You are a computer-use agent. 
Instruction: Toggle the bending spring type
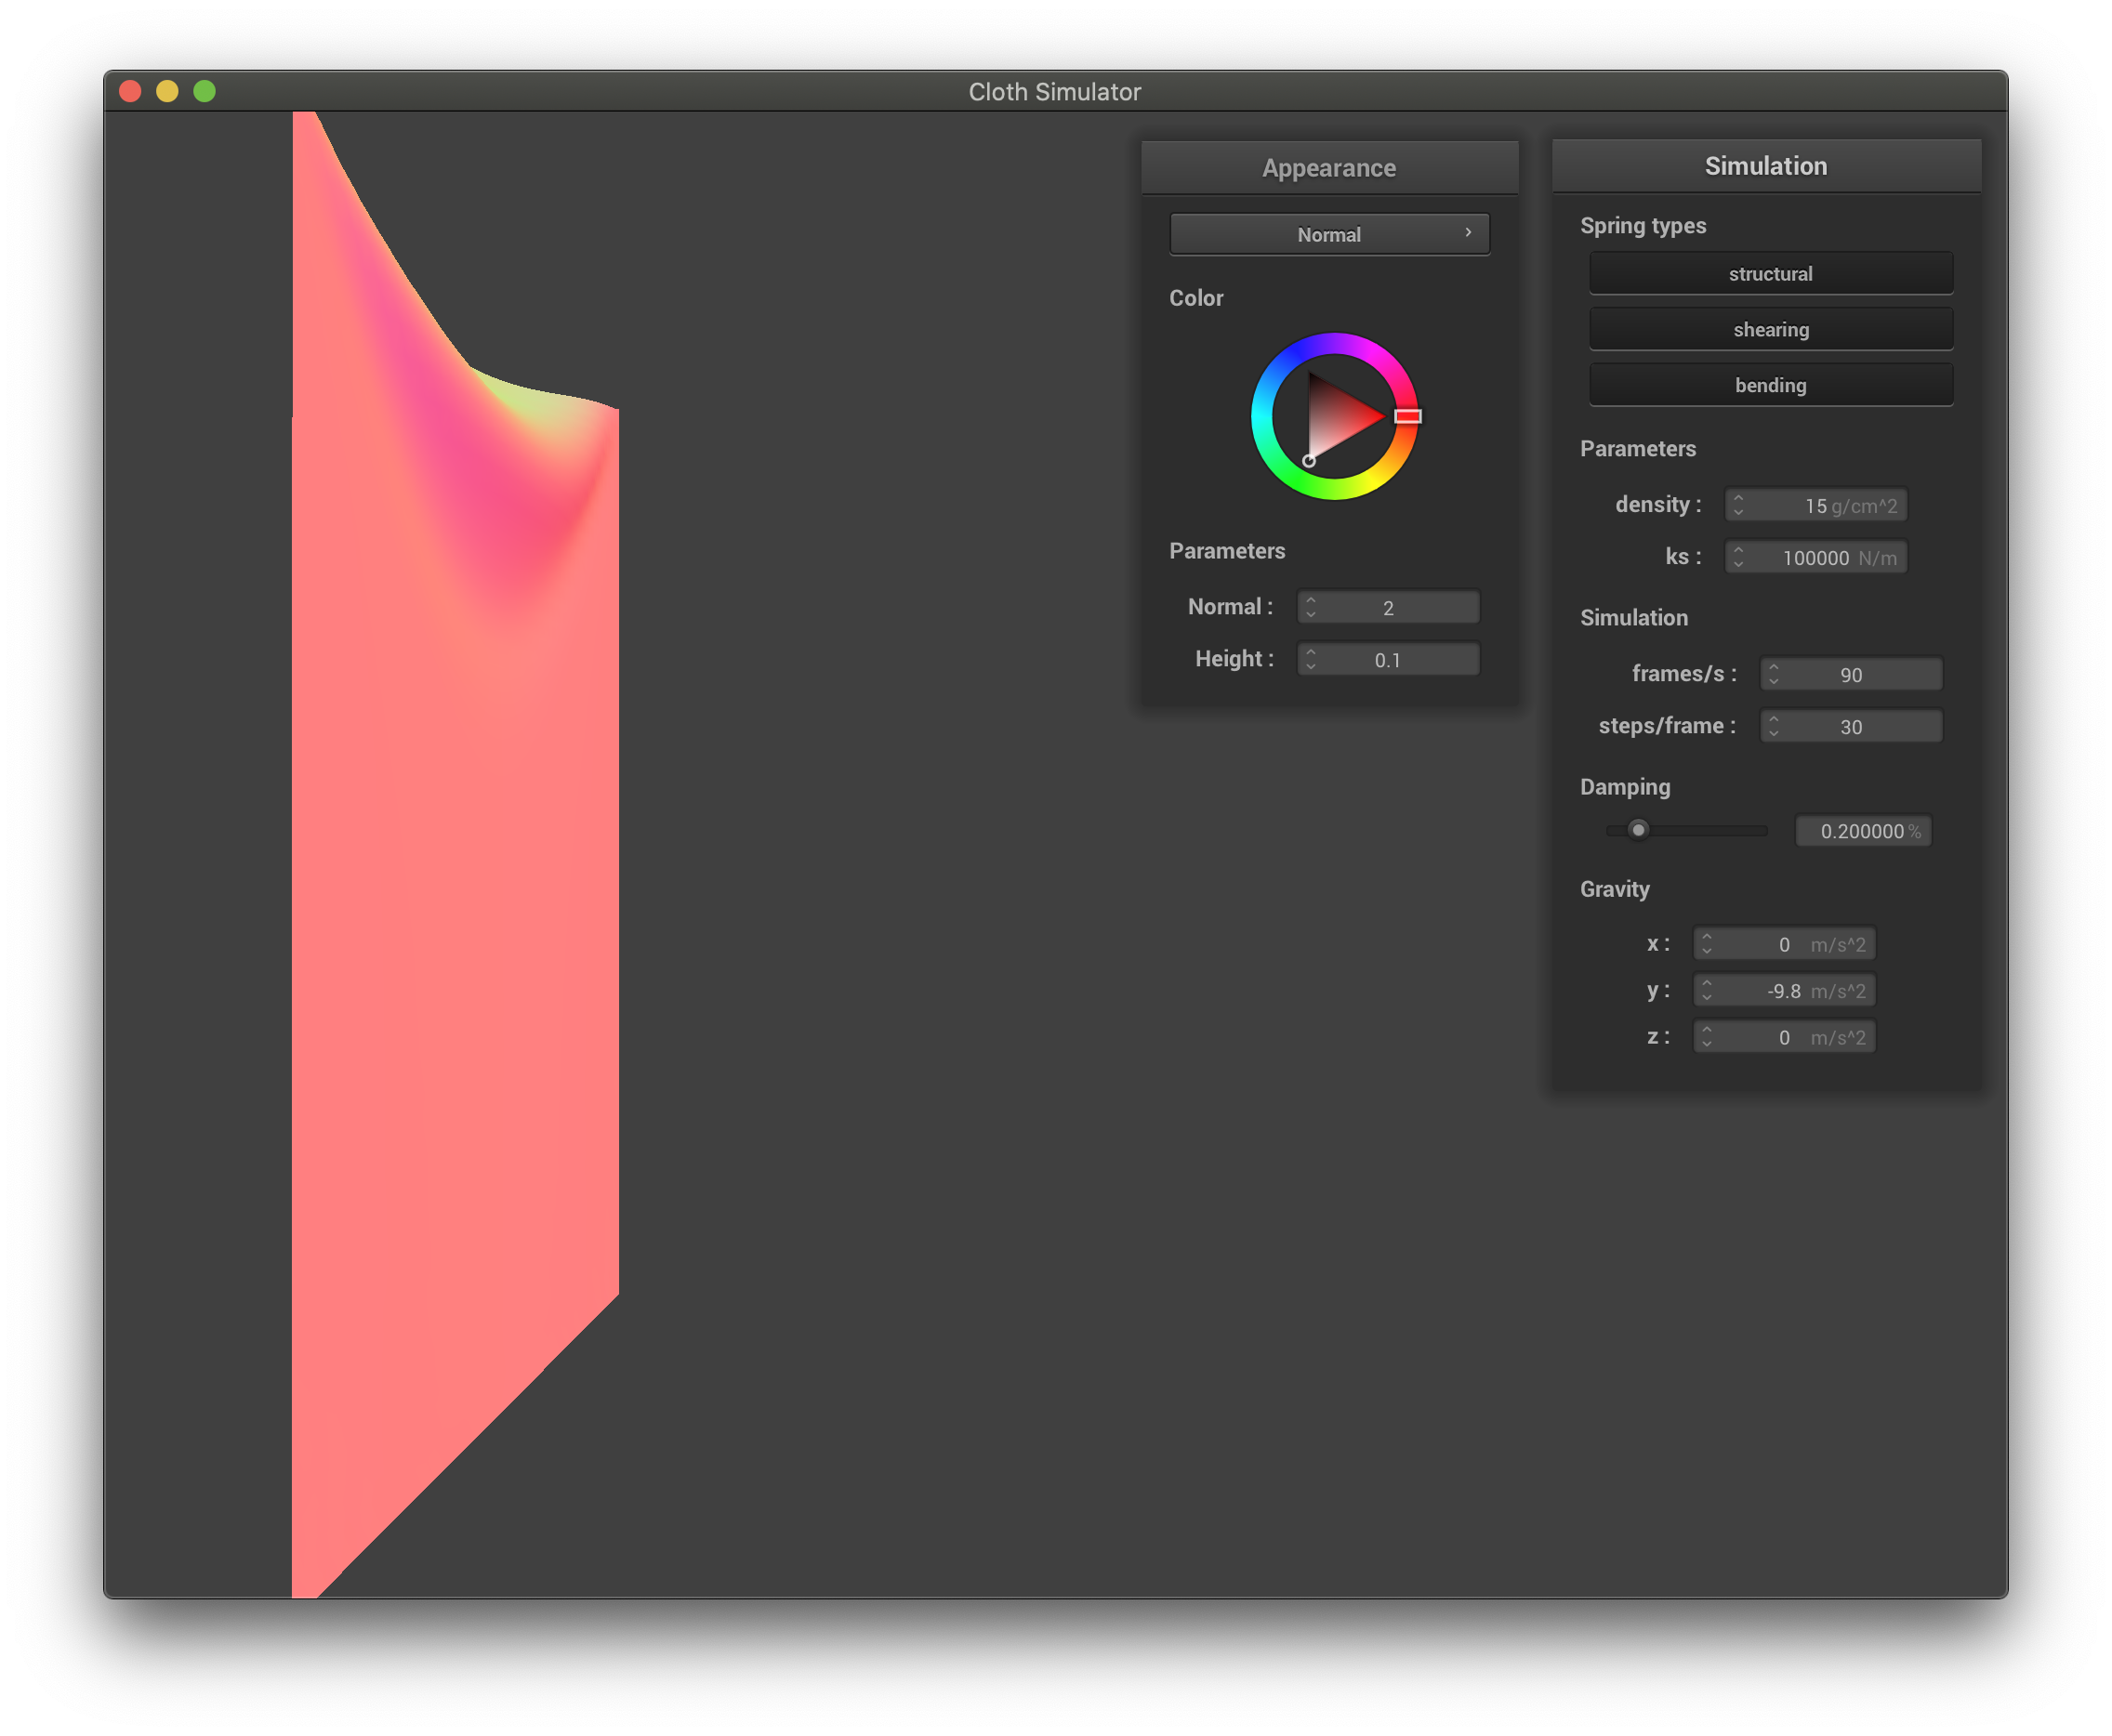[1770, 385]
